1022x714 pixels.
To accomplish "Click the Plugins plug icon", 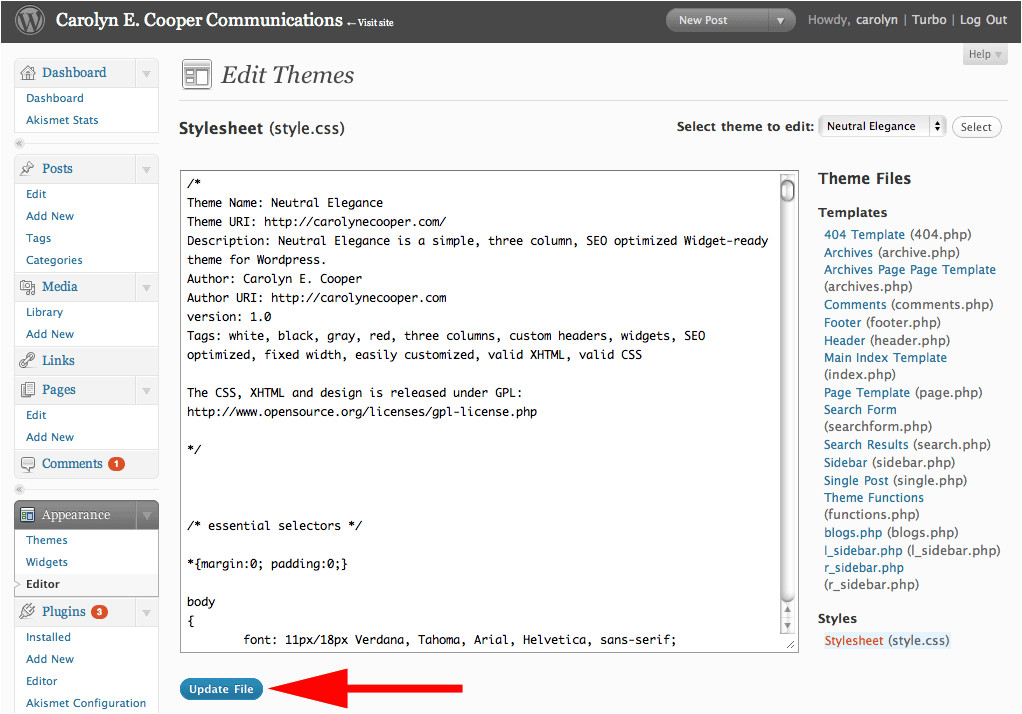I will click(27, 612).
